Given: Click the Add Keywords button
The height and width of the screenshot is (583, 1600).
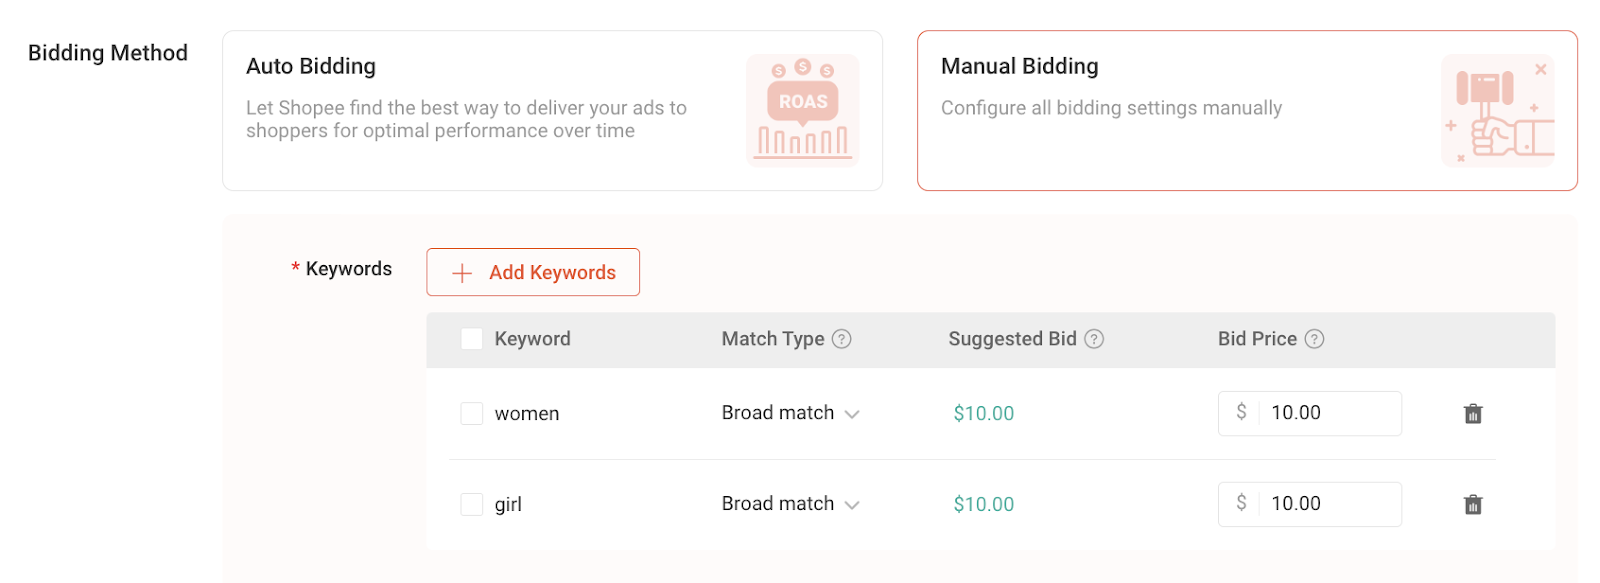Looking at the screenshot, I should click(x=533, y=272).
